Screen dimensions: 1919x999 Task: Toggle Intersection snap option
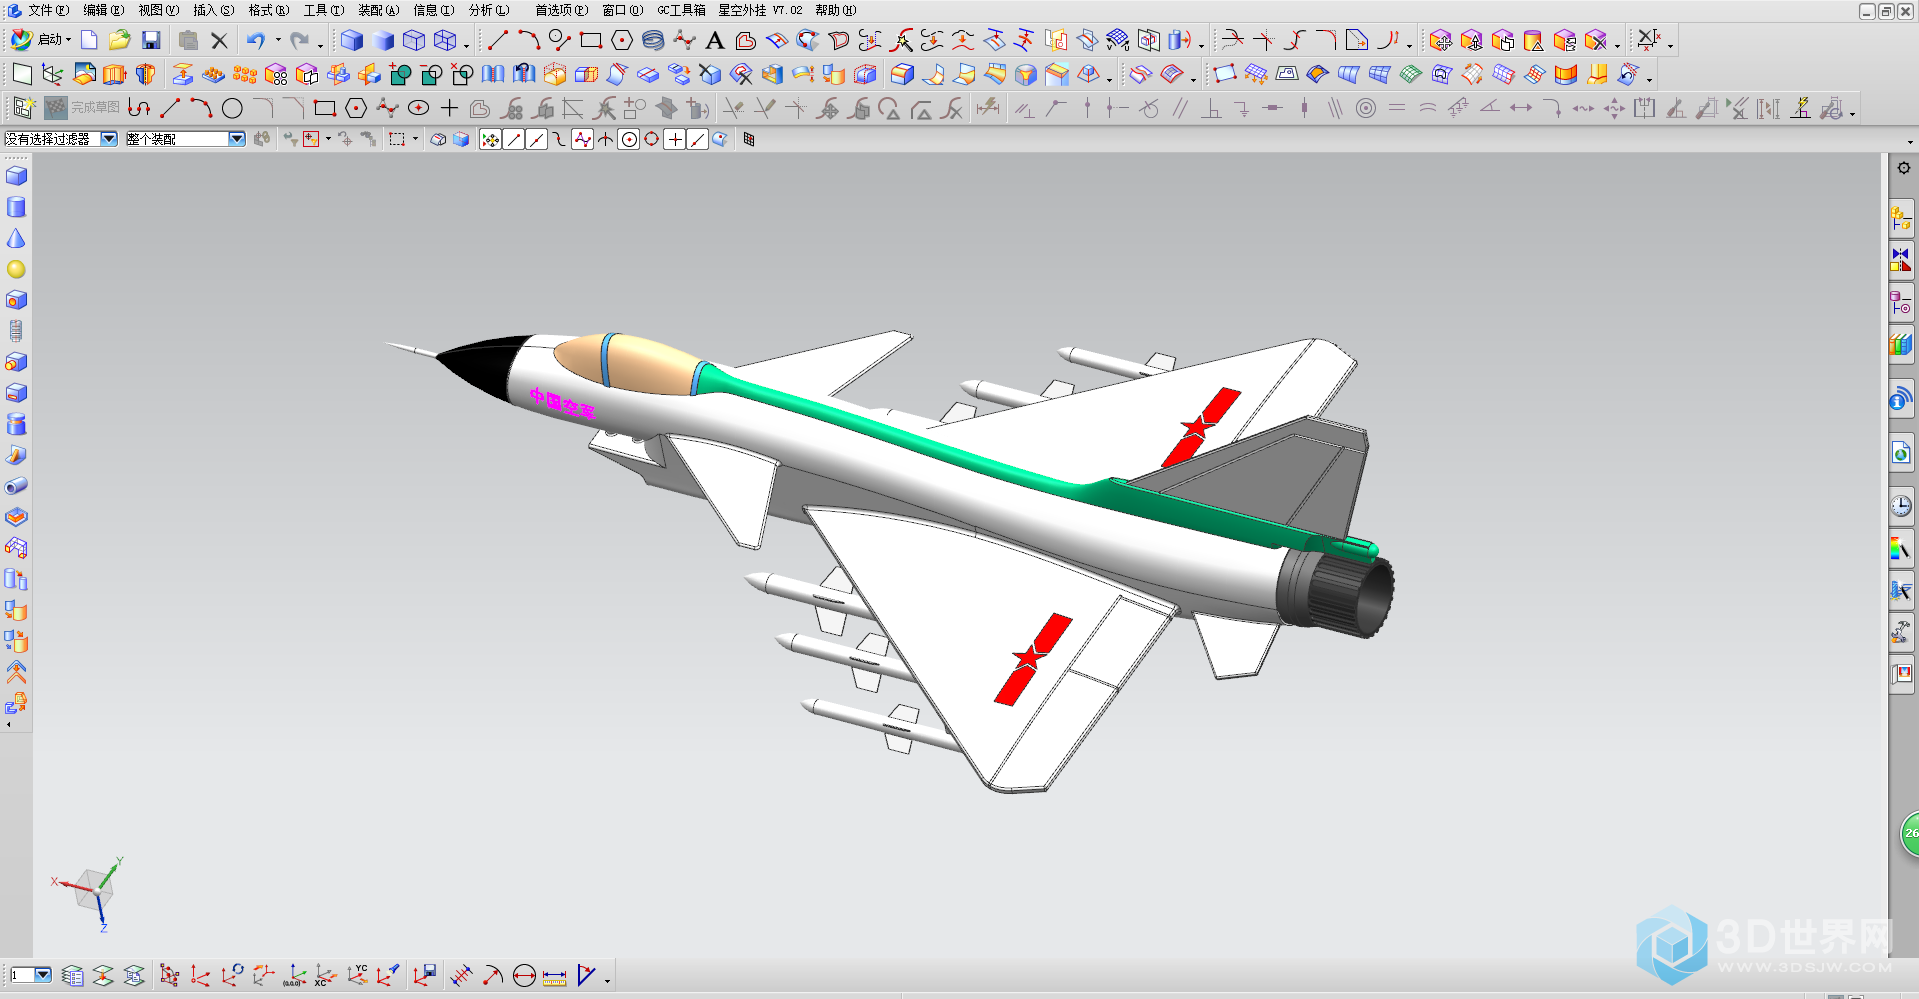tap(606, 140)
